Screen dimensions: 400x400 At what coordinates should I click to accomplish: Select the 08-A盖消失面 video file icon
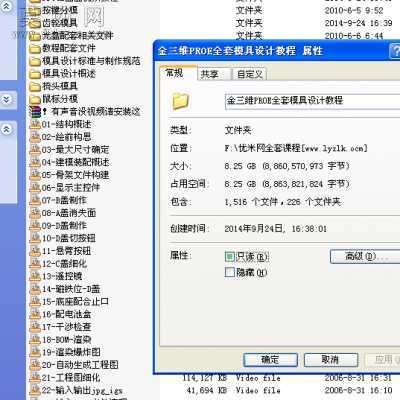(35, 213)
